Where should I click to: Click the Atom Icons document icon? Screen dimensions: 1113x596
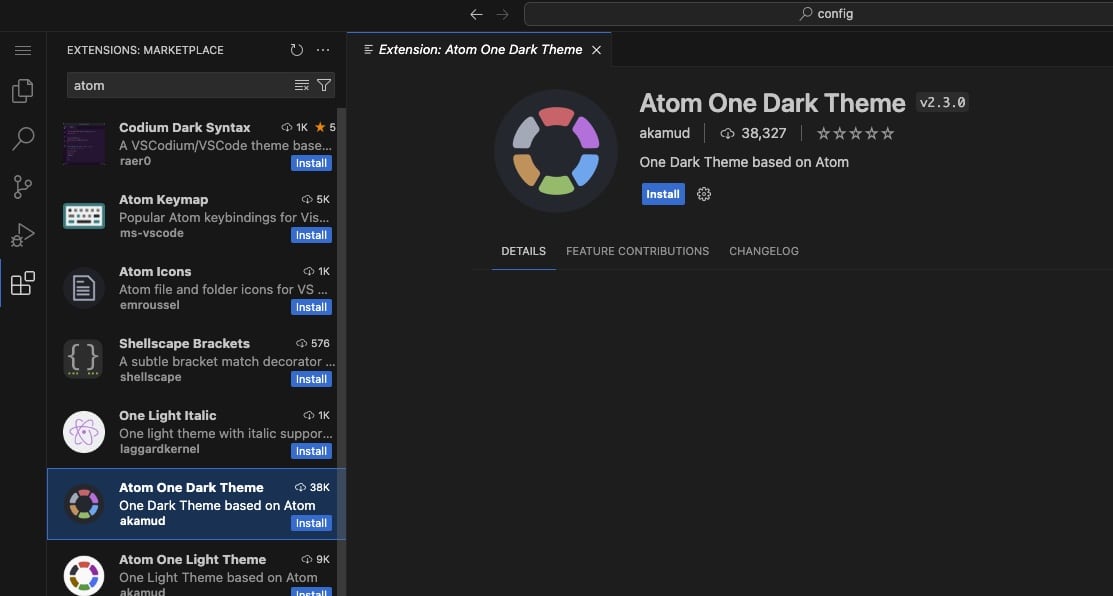pyautogui.click(x=84, y=288)
